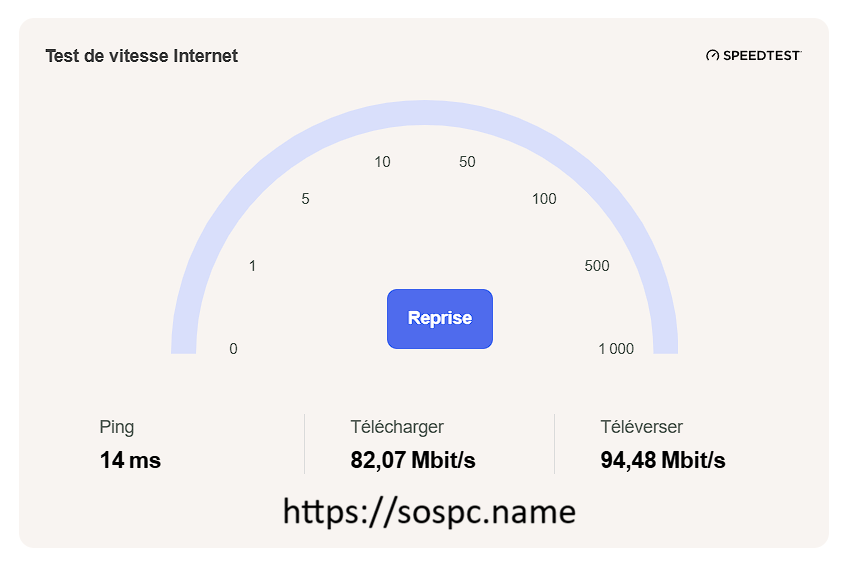Click the 10 label on the gauge
This screenshot has width=846, height=561.
pyautogui.click(x=382, y=162)
